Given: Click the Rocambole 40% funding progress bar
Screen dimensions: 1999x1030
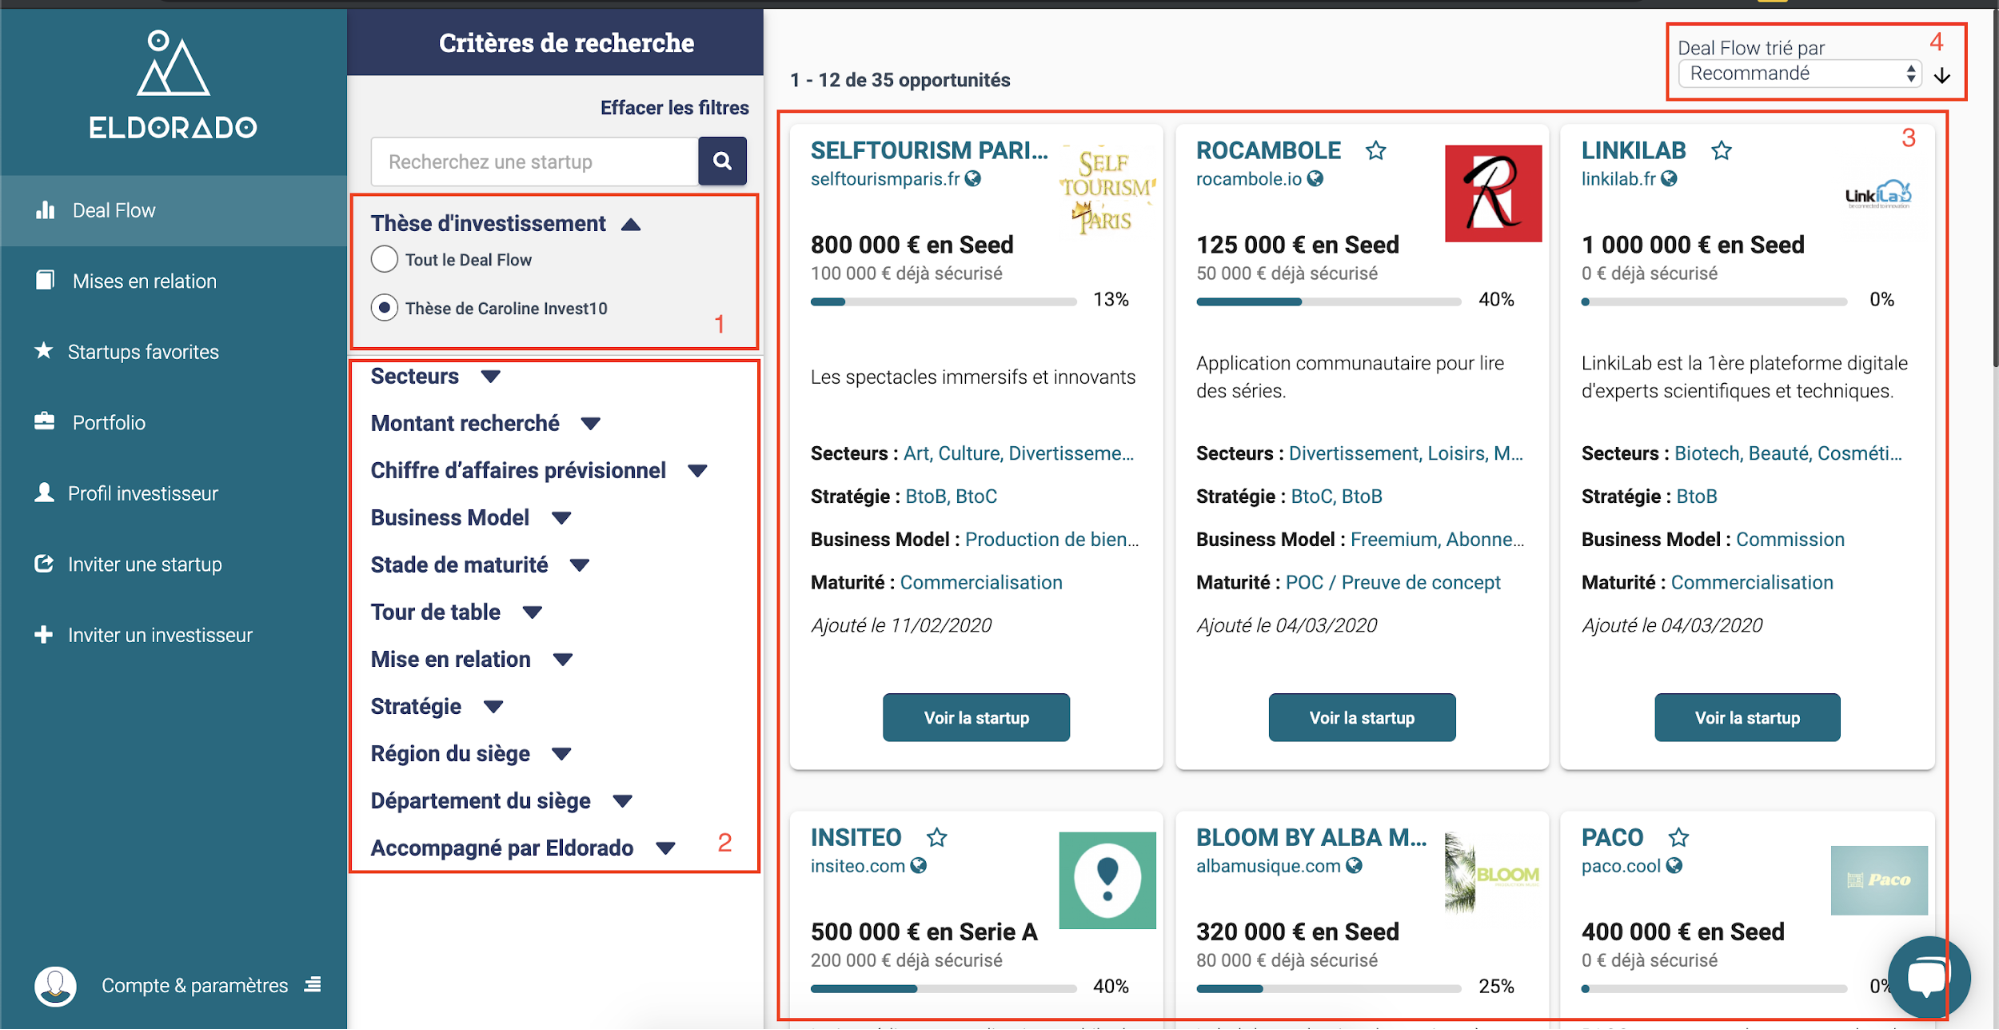Looking at the screenshot, I should [1329, 301].
